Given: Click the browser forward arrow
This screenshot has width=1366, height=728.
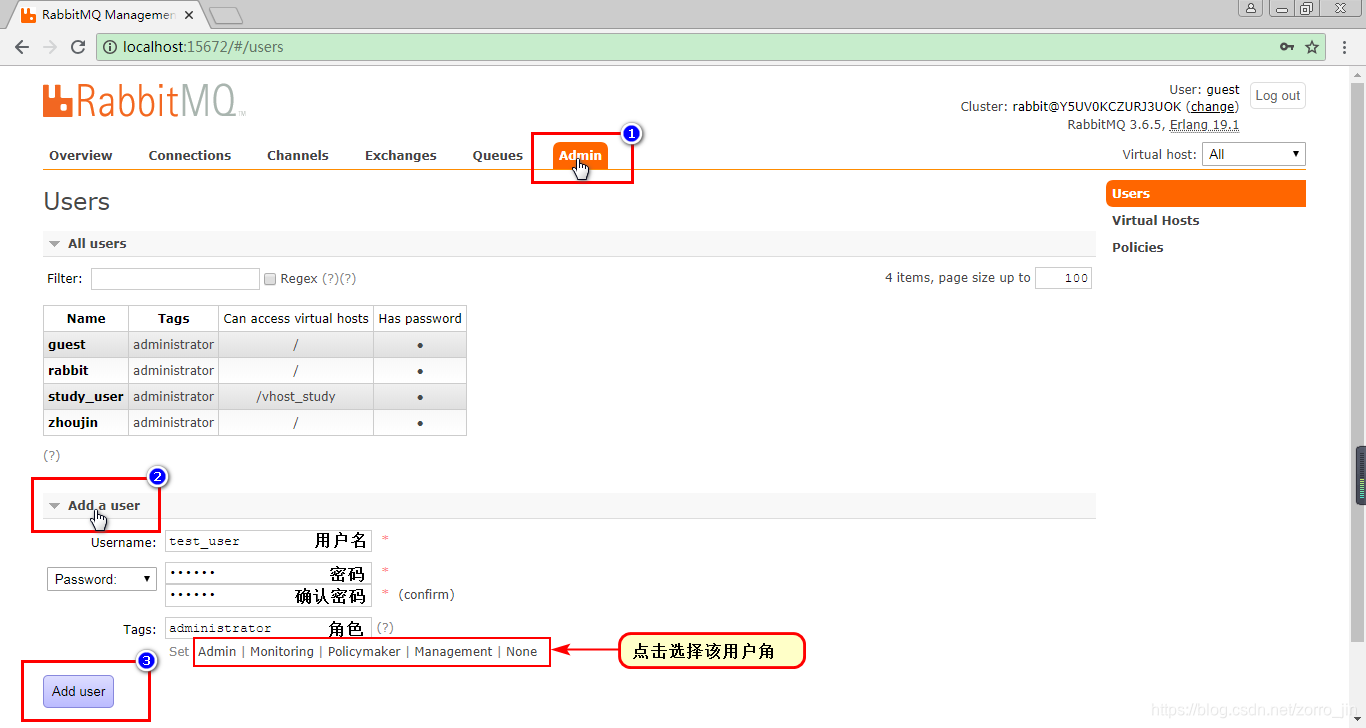Looking at the screenshot, I should [x=50, y=47].
